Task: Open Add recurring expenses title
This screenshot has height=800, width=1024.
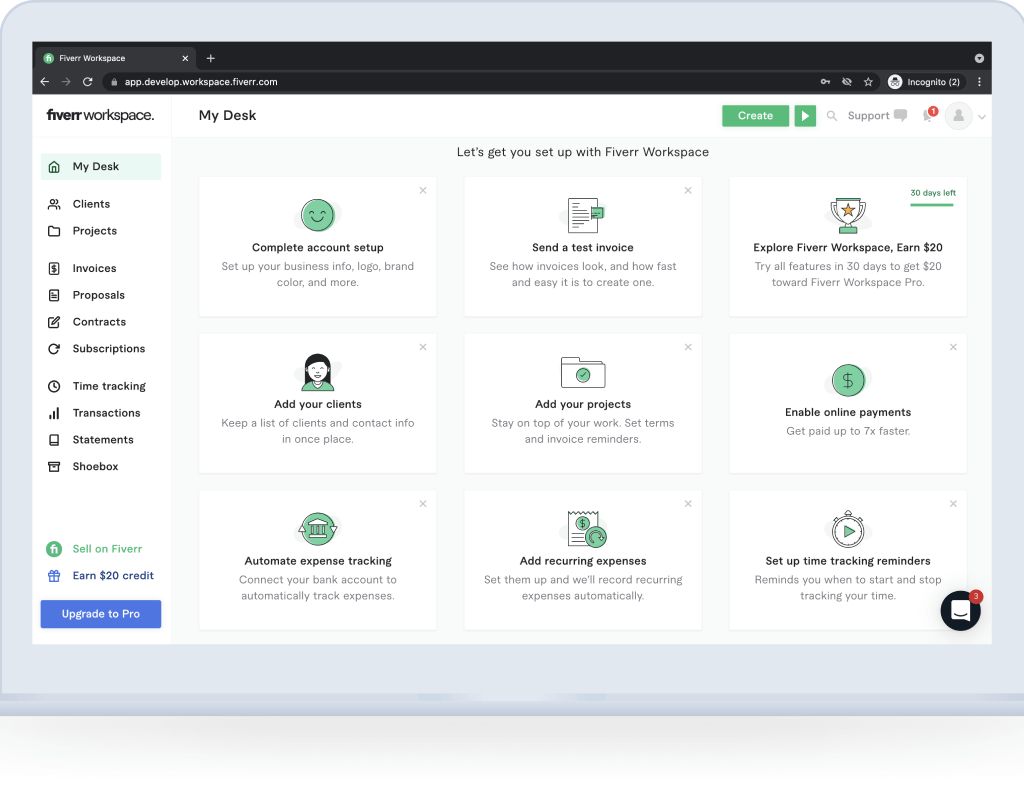Action: (x=583, y=561)
